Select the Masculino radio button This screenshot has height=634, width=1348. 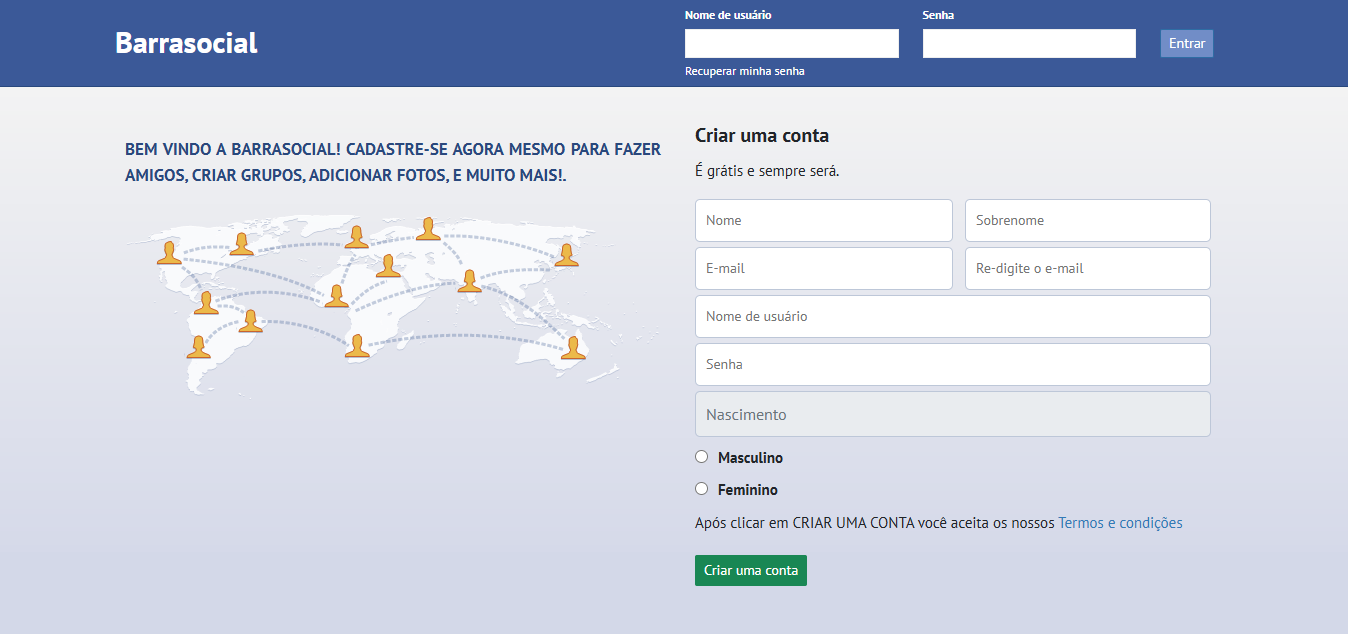(701, 456)
